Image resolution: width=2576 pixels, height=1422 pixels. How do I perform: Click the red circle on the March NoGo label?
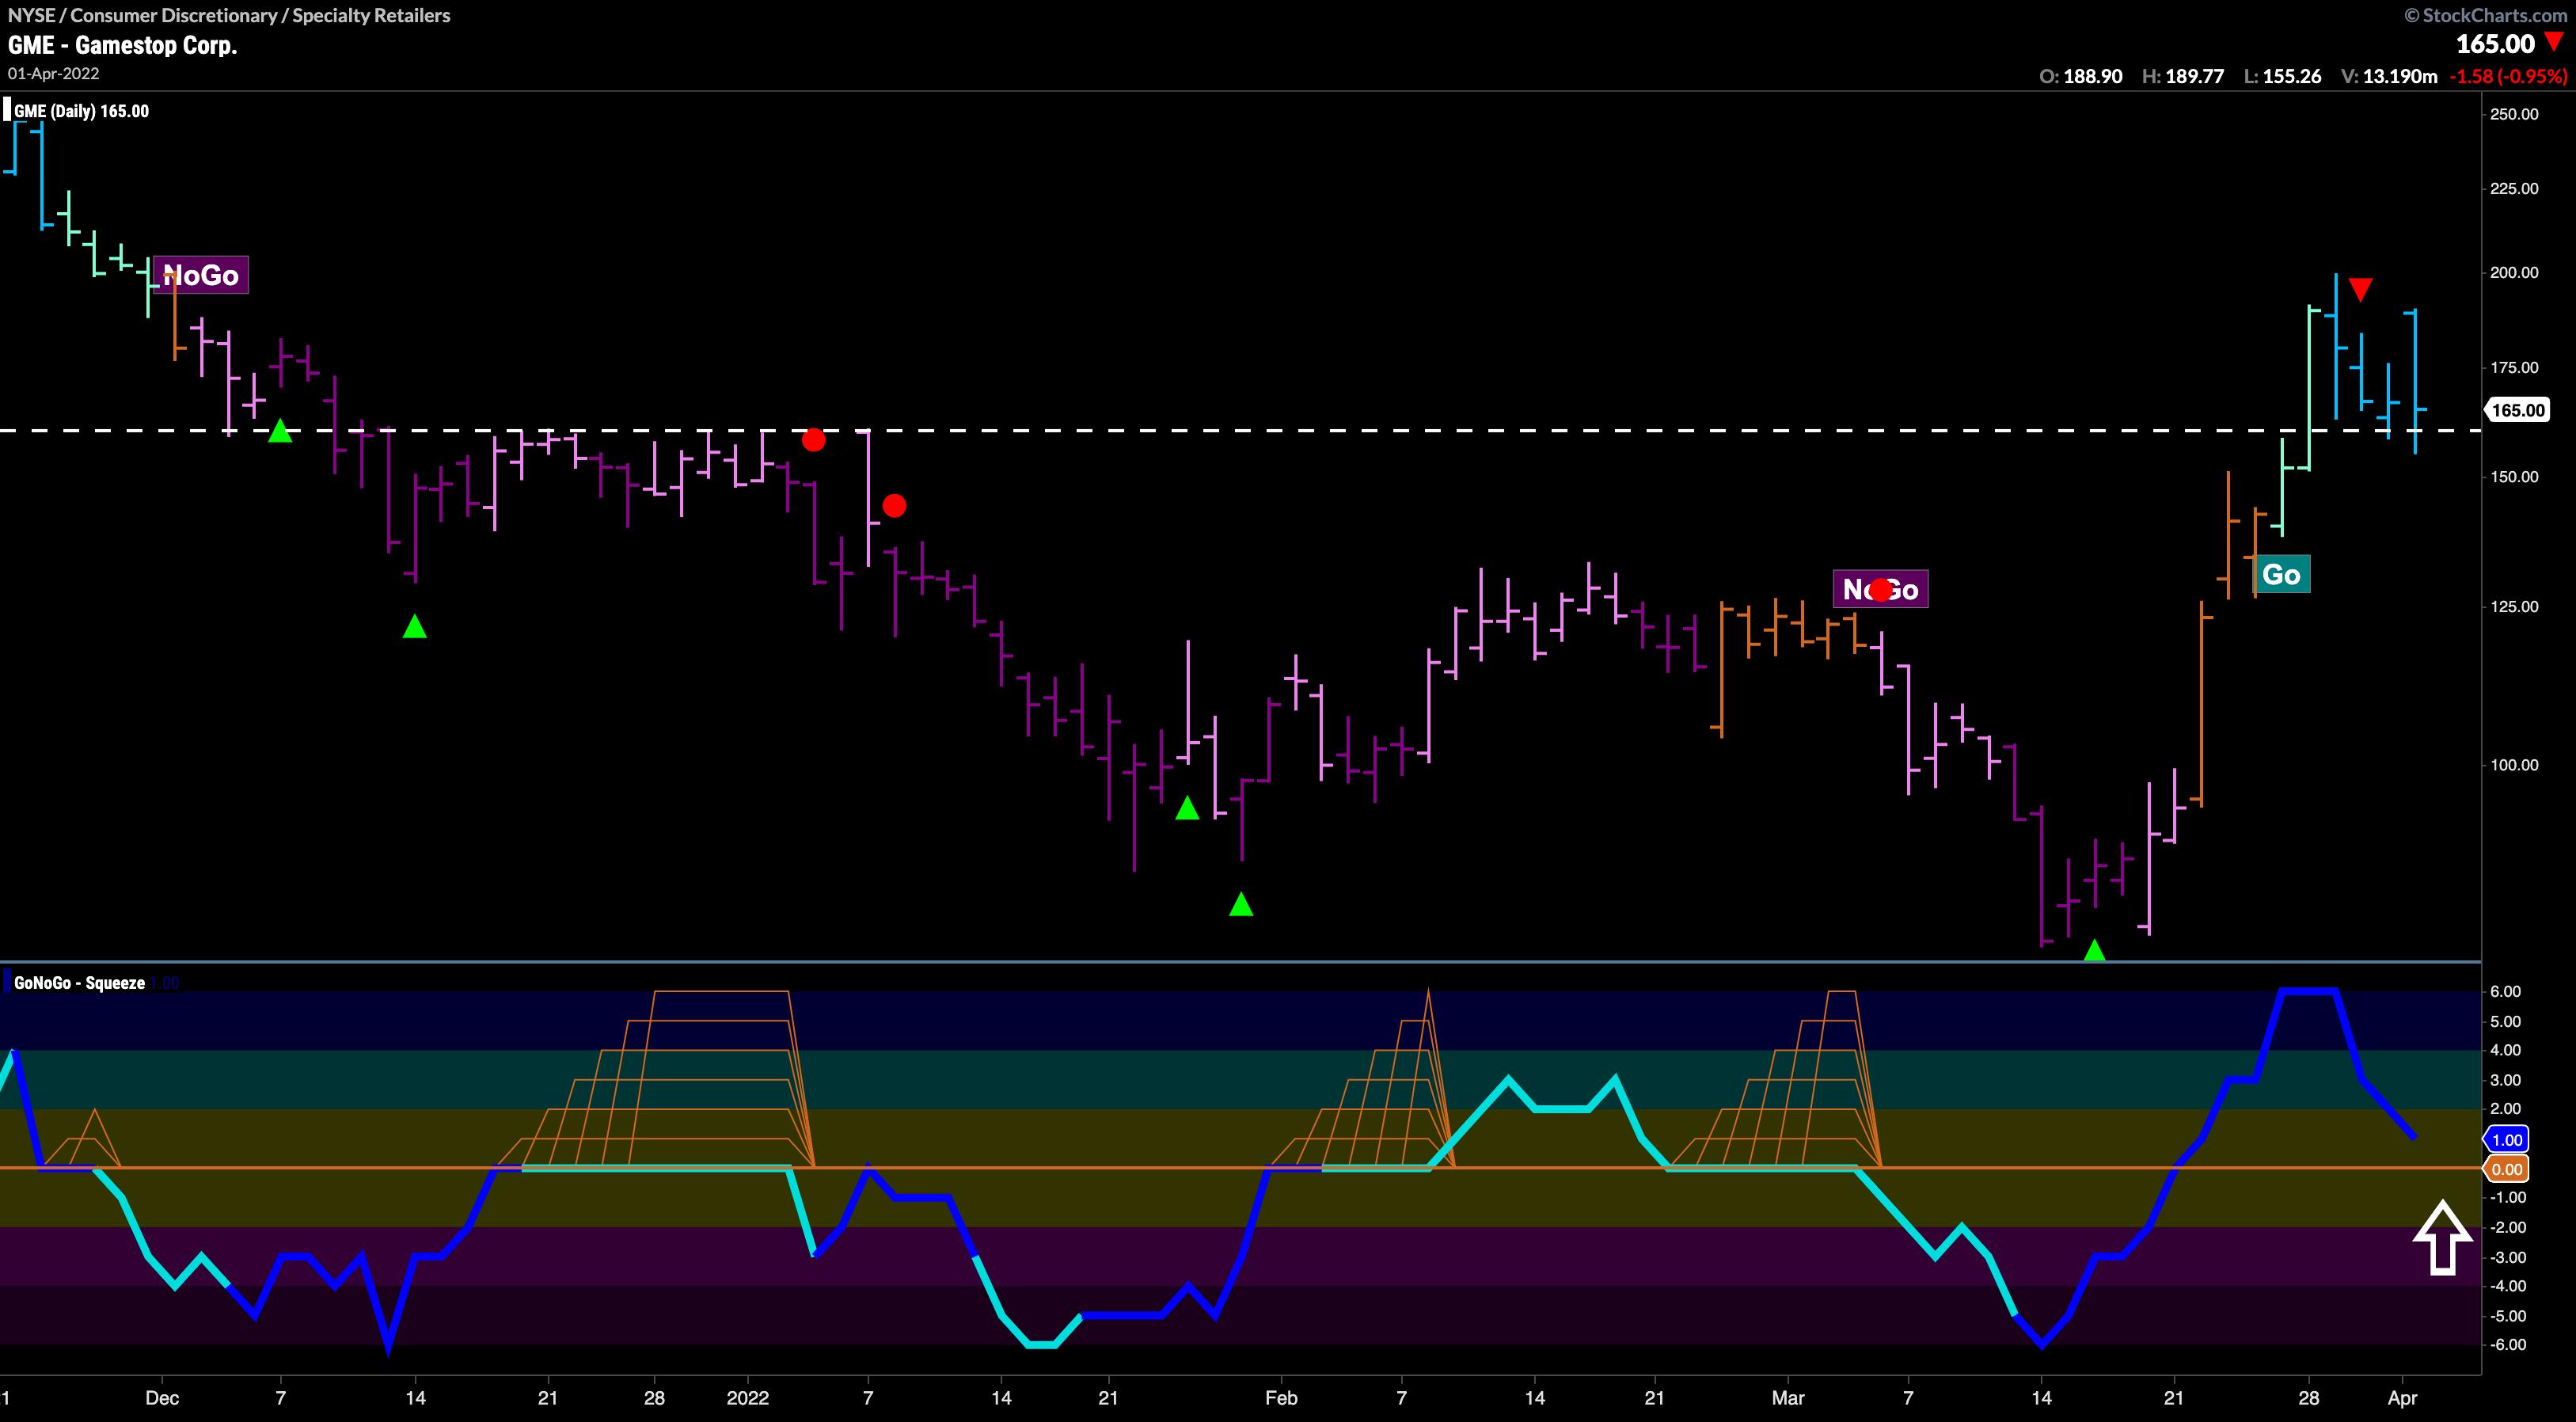1881,589
